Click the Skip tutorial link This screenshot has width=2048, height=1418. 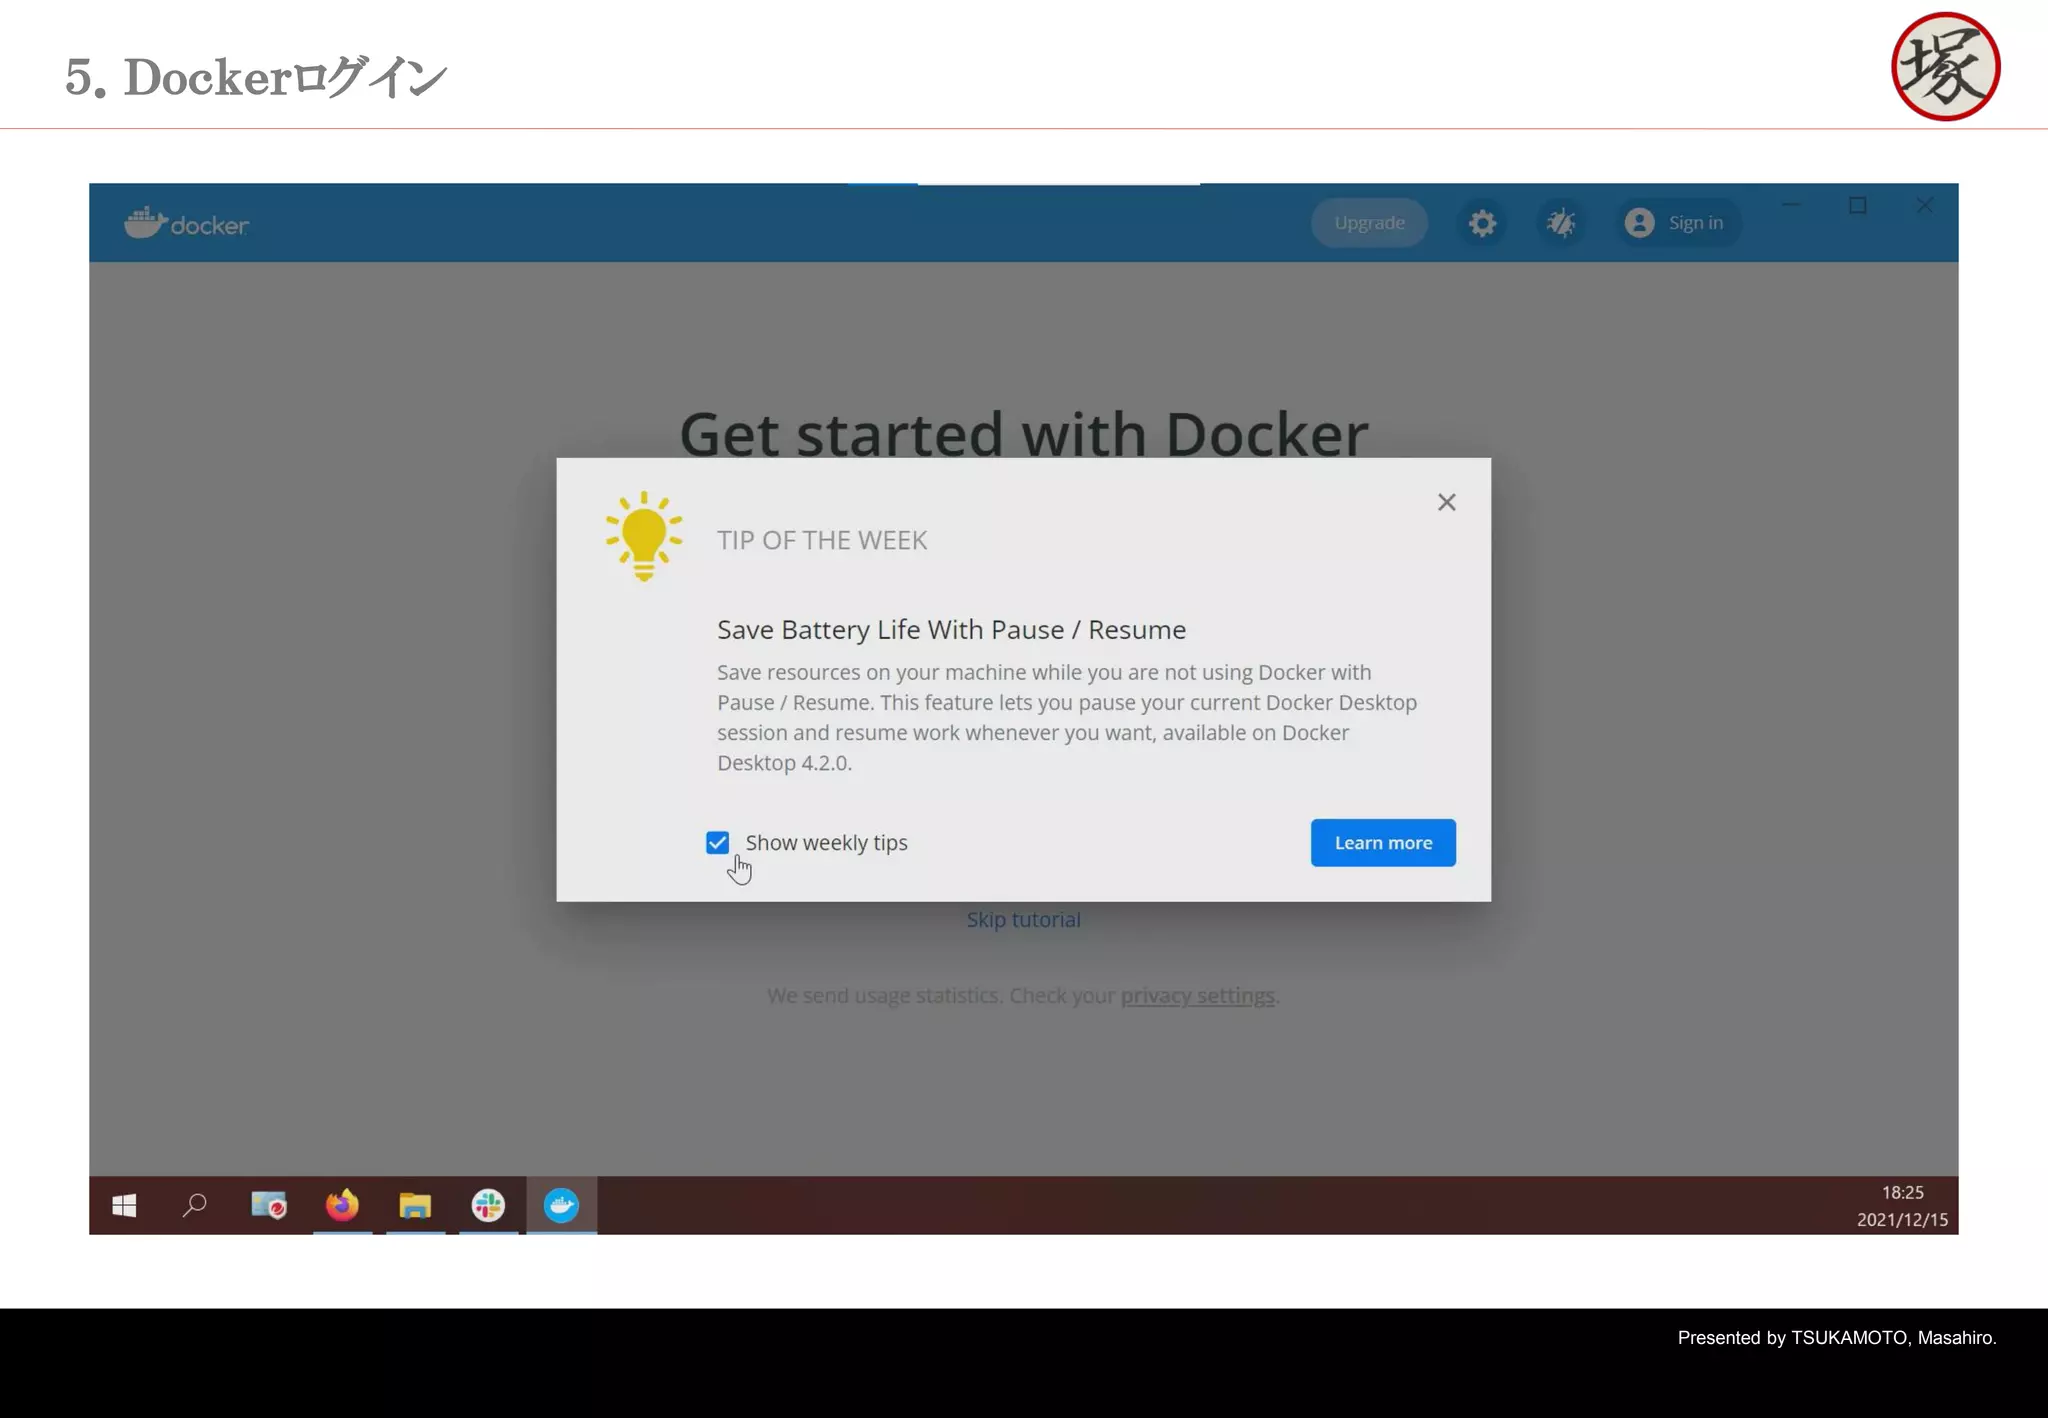point(1023,920)
